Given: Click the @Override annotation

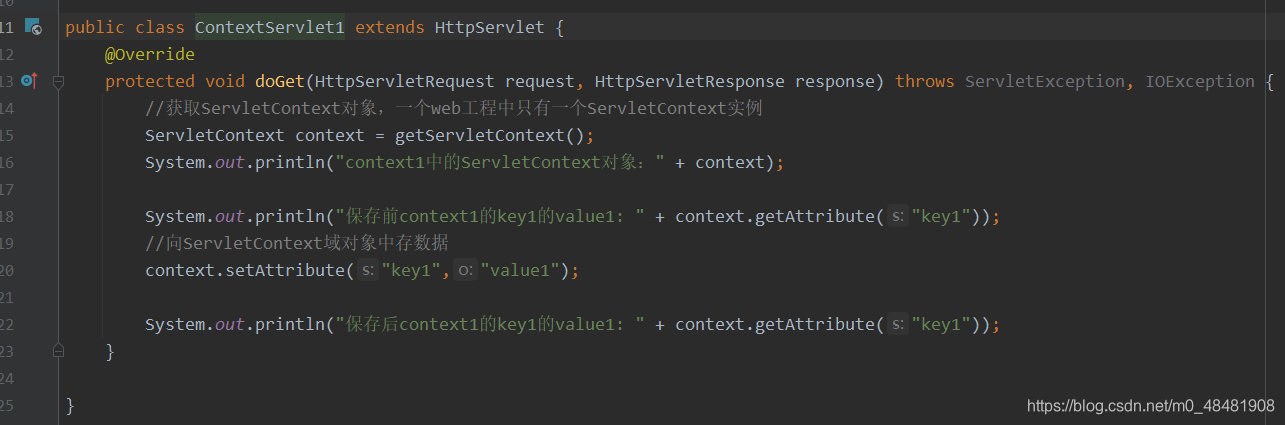Looking at the screenshot, I should click(x=150, y=54).
